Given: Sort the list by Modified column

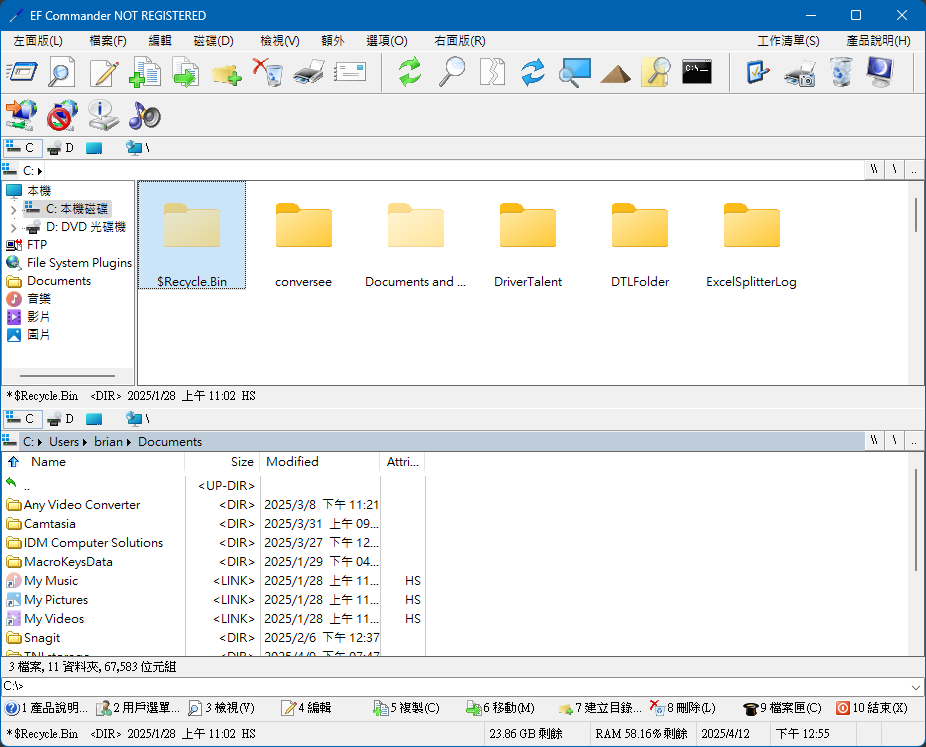Looking at the screenshot, I should click(x=292, y=462).
